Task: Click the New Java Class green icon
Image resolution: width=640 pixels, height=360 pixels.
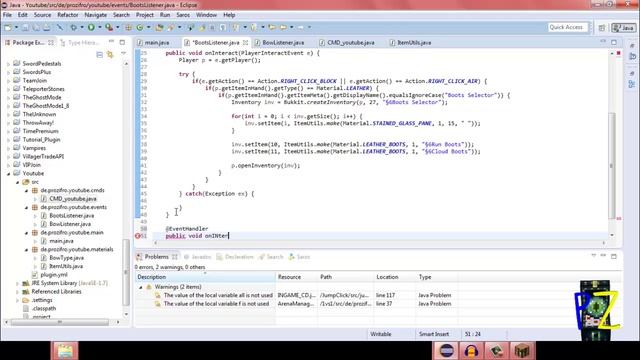Action: [140, 27]
